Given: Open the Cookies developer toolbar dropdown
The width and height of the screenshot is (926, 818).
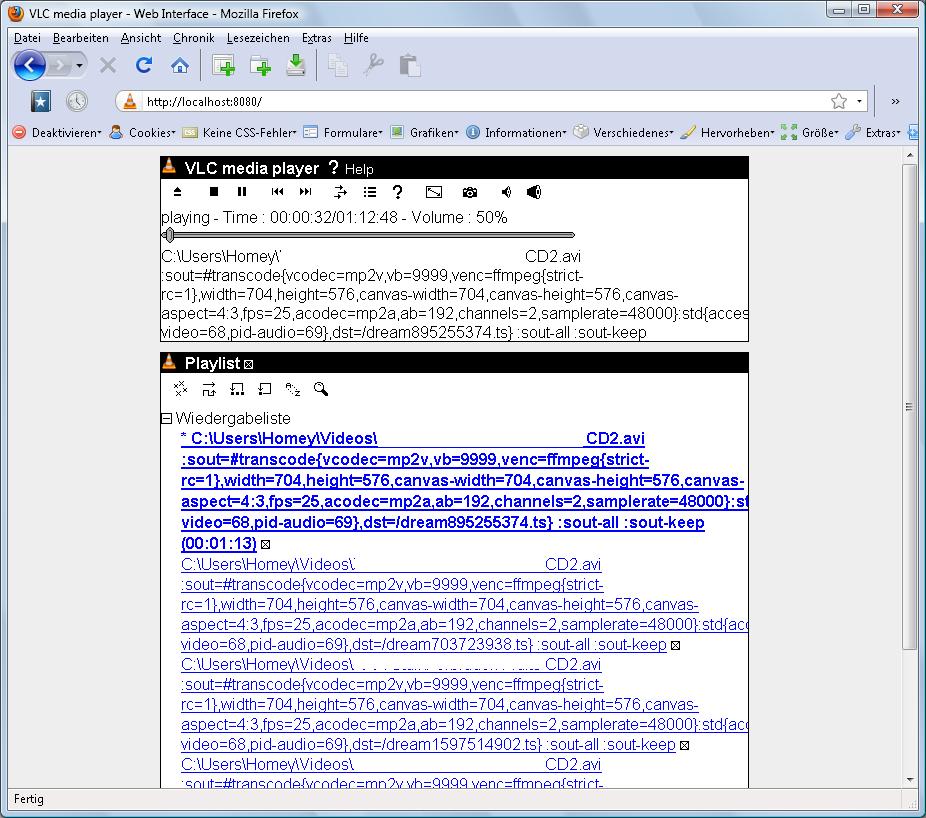Looking at the screenshot, I should pyautogui.click(x=142, y=133).
